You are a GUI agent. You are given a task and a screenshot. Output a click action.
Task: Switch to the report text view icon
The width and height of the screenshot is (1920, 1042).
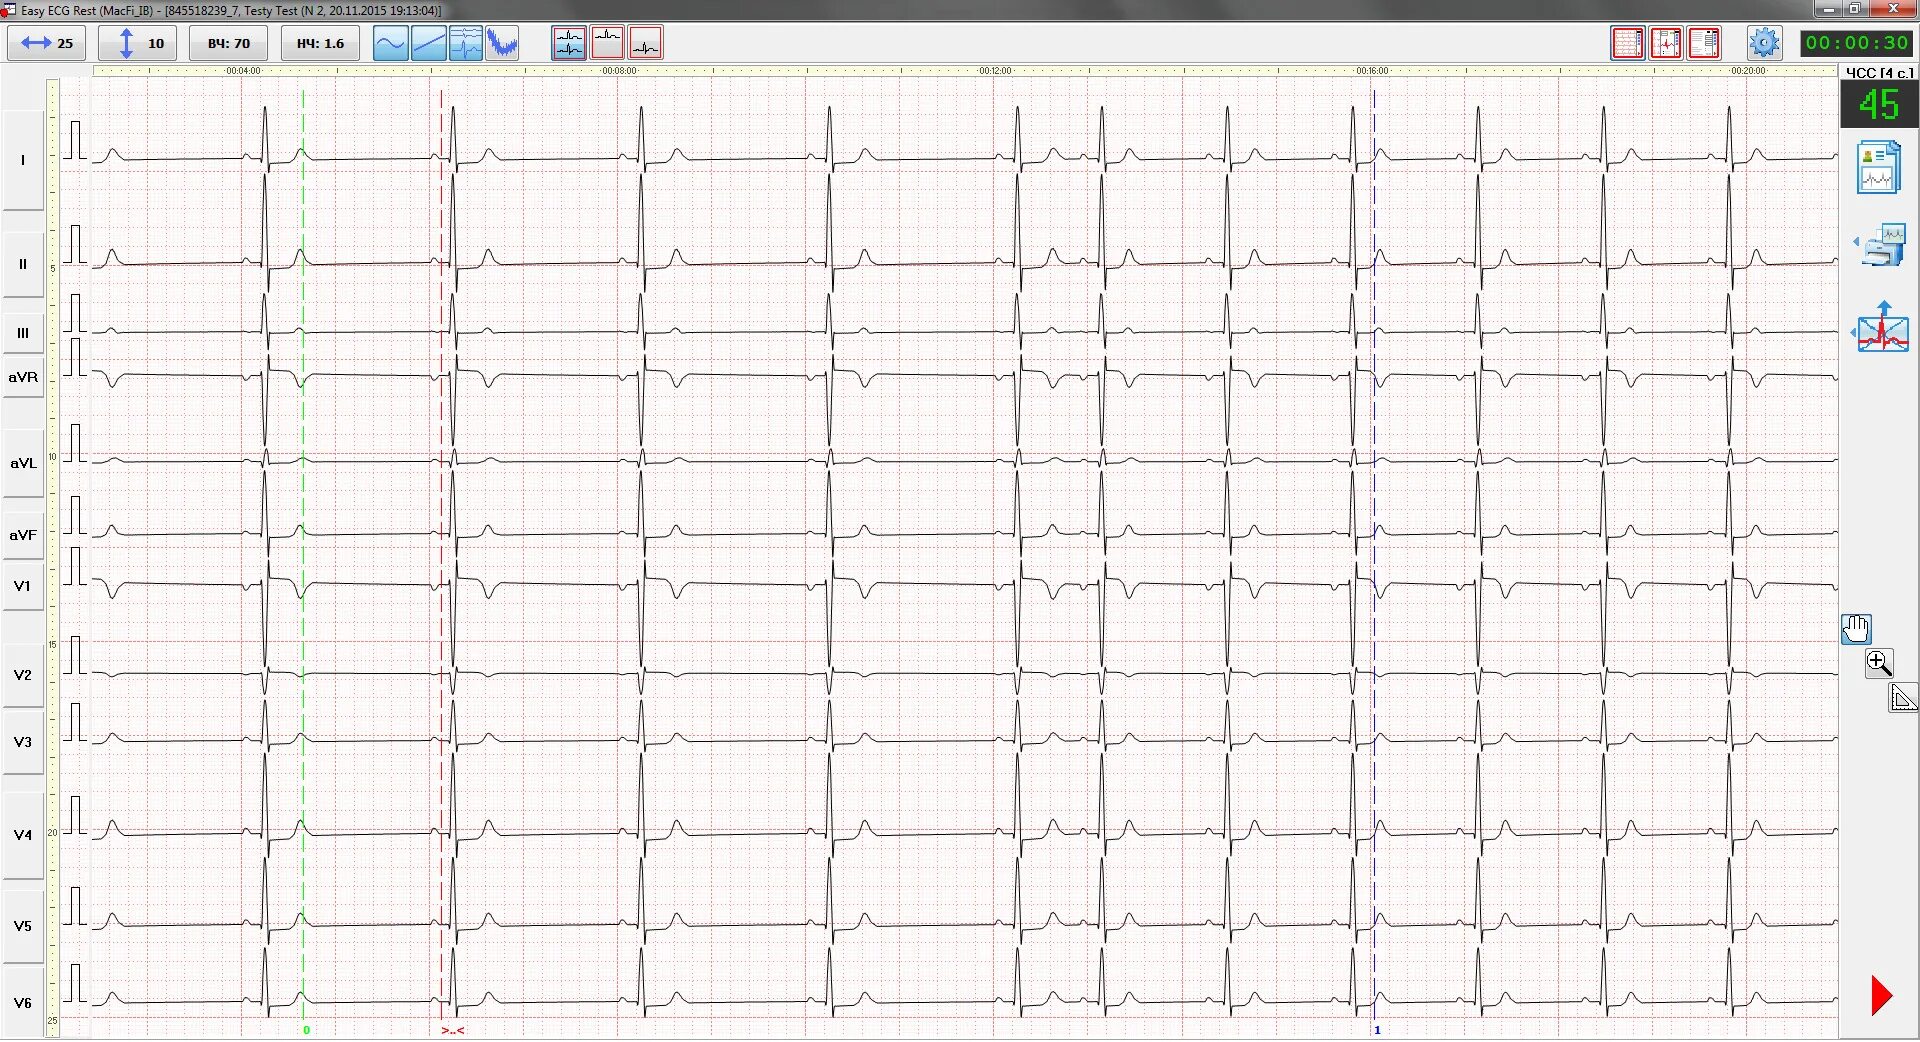click(1704, 43)
